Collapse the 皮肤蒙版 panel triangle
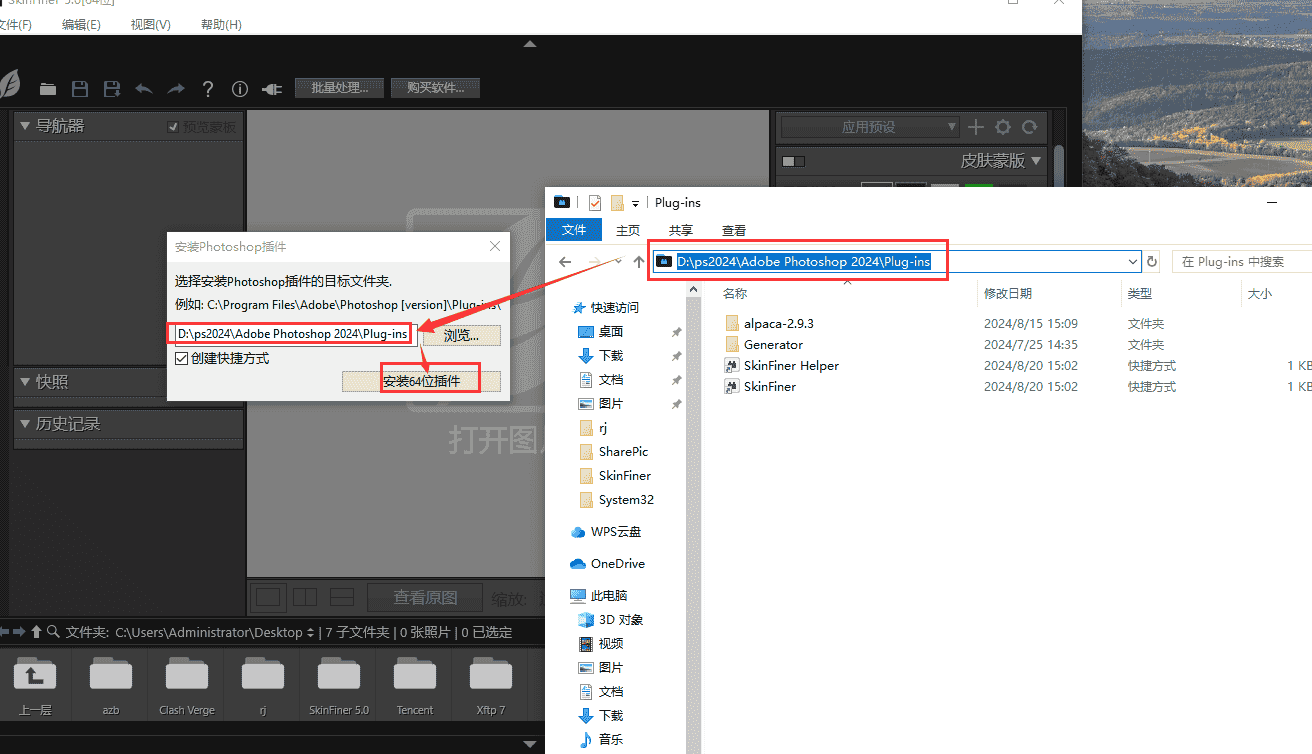Image resolution: width=1312 pixels, height=754 pixels. point(1036,160)
